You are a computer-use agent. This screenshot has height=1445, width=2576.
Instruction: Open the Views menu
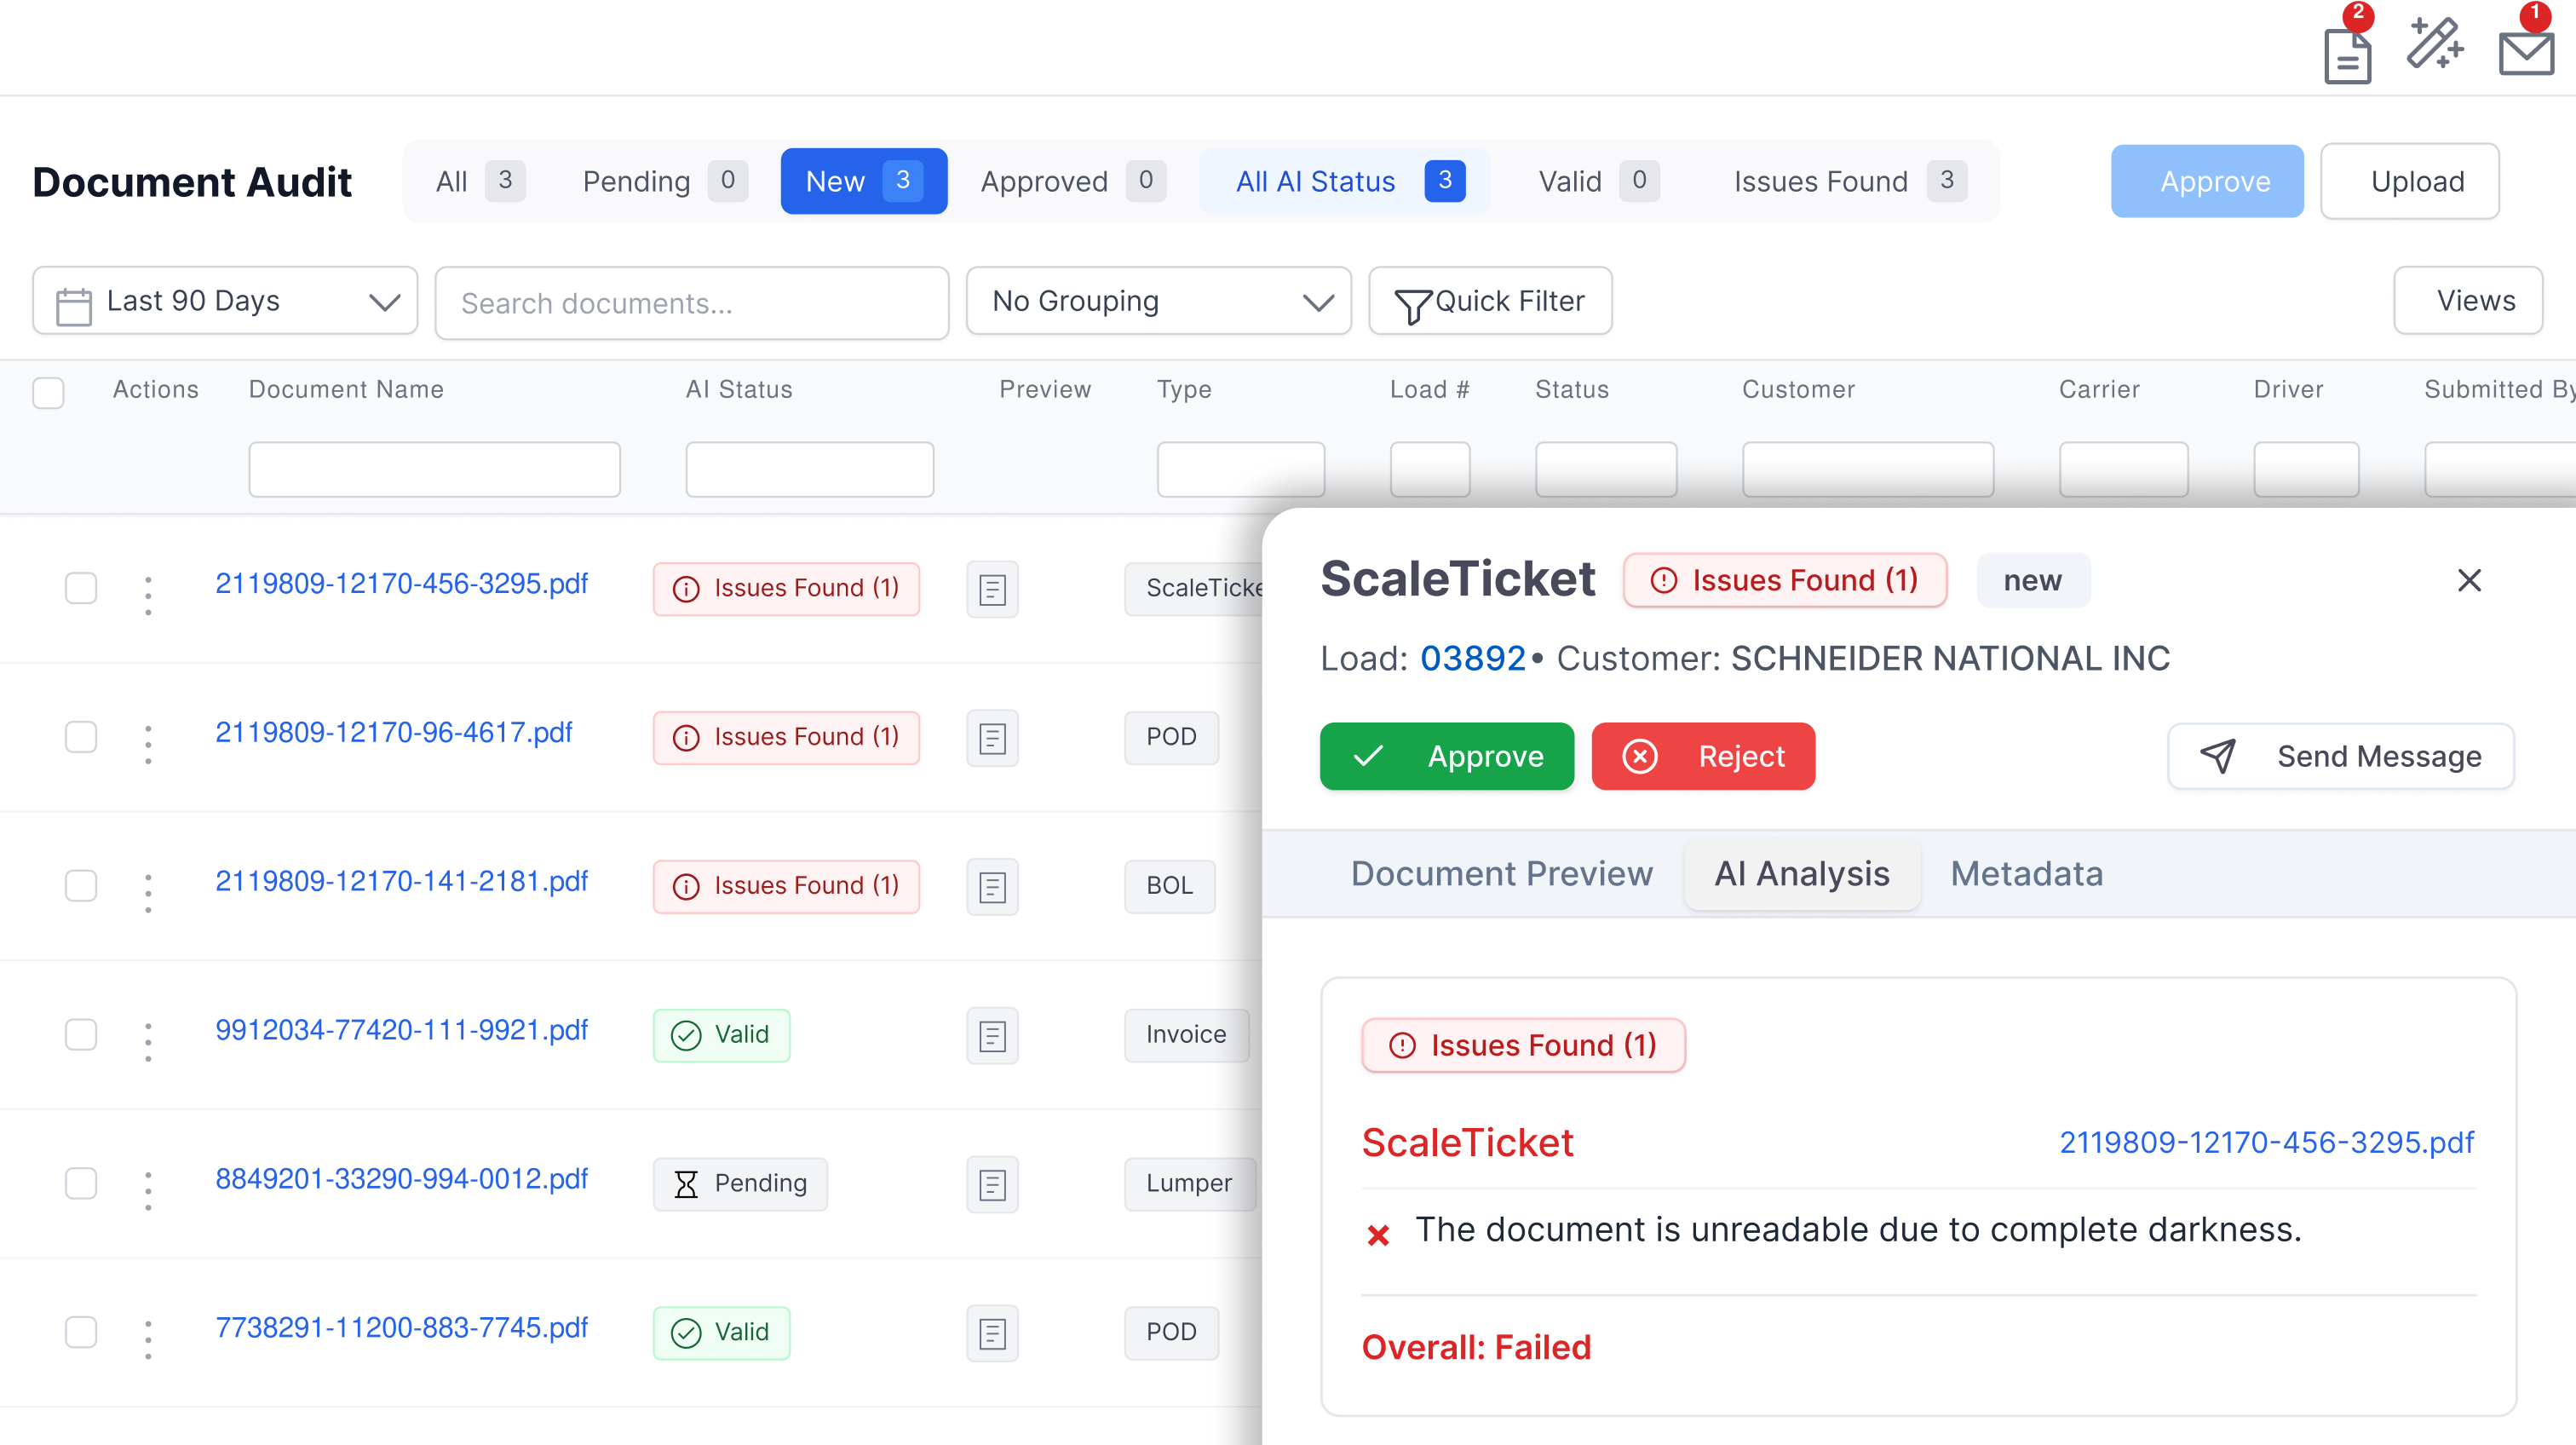pyautogui.click(x=2468, y=301)
